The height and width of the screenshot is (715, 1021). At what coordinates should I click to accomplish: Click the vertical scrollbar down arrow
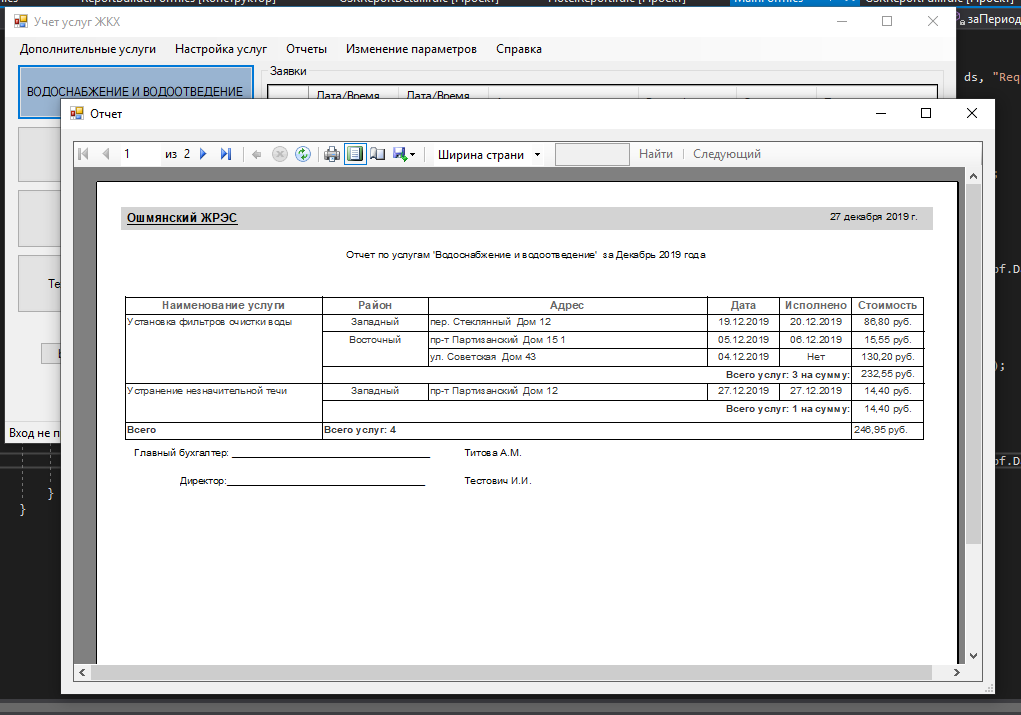pyautogui.click(x=974, y=655)
